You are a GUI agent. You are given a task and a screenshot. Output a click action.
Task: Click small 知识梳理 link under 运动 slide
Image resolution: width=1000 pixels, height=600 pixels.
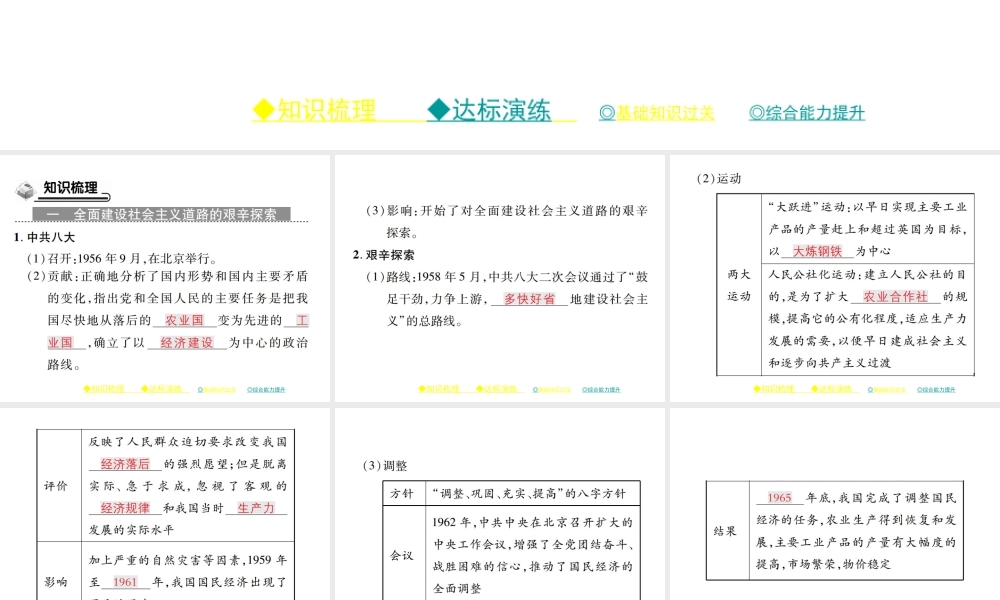click(x=774, y=389)
